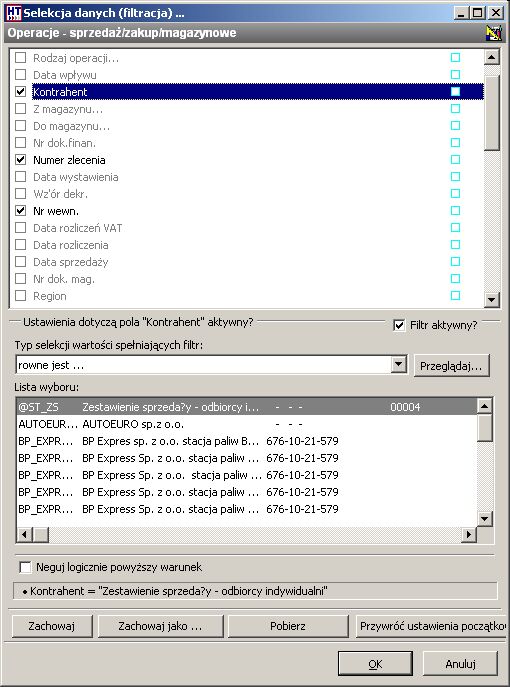Confirm the filter with OK button

point(375,664)
